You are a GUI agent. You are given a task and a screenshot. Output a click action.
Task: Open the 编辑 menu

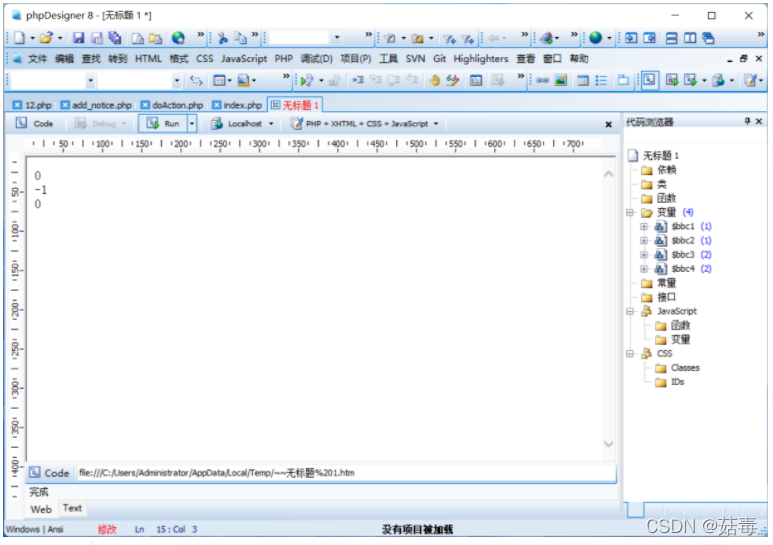click(64, 59)
